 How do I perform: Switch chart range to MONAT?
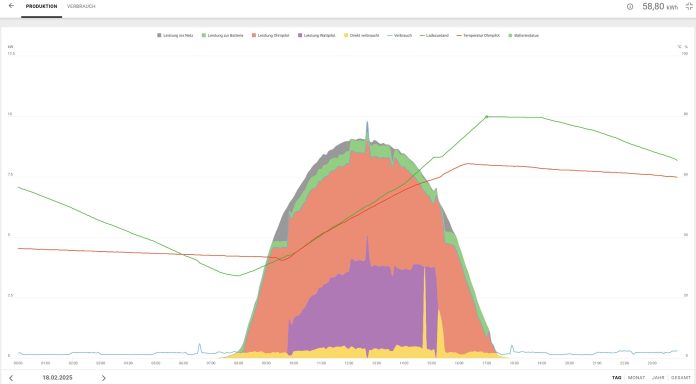[x=636, y=378]
